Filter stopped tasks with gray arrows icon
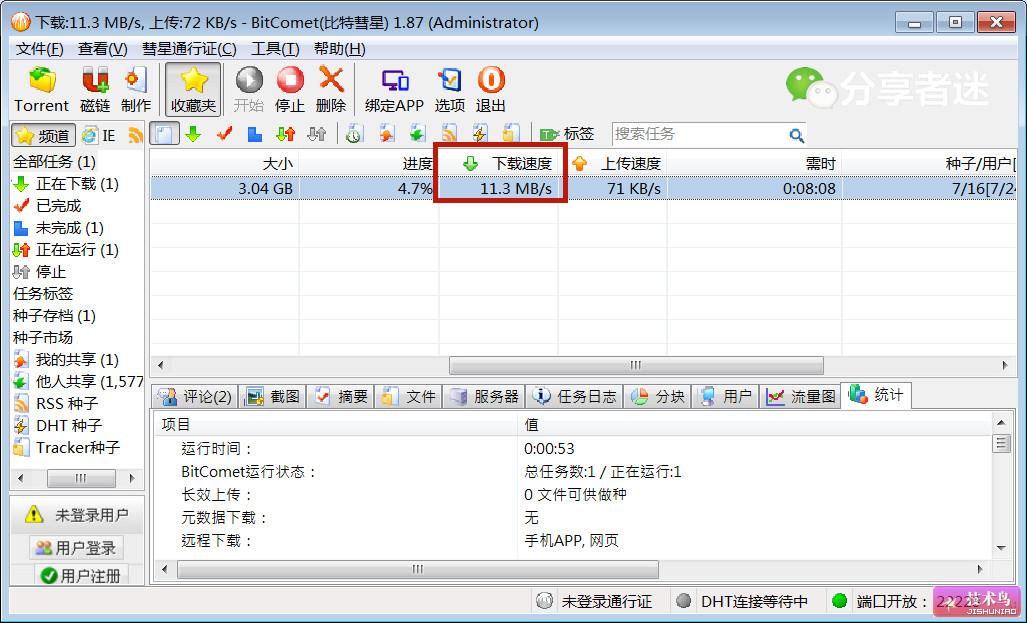 pyautogui.click(x=316, y=134)
